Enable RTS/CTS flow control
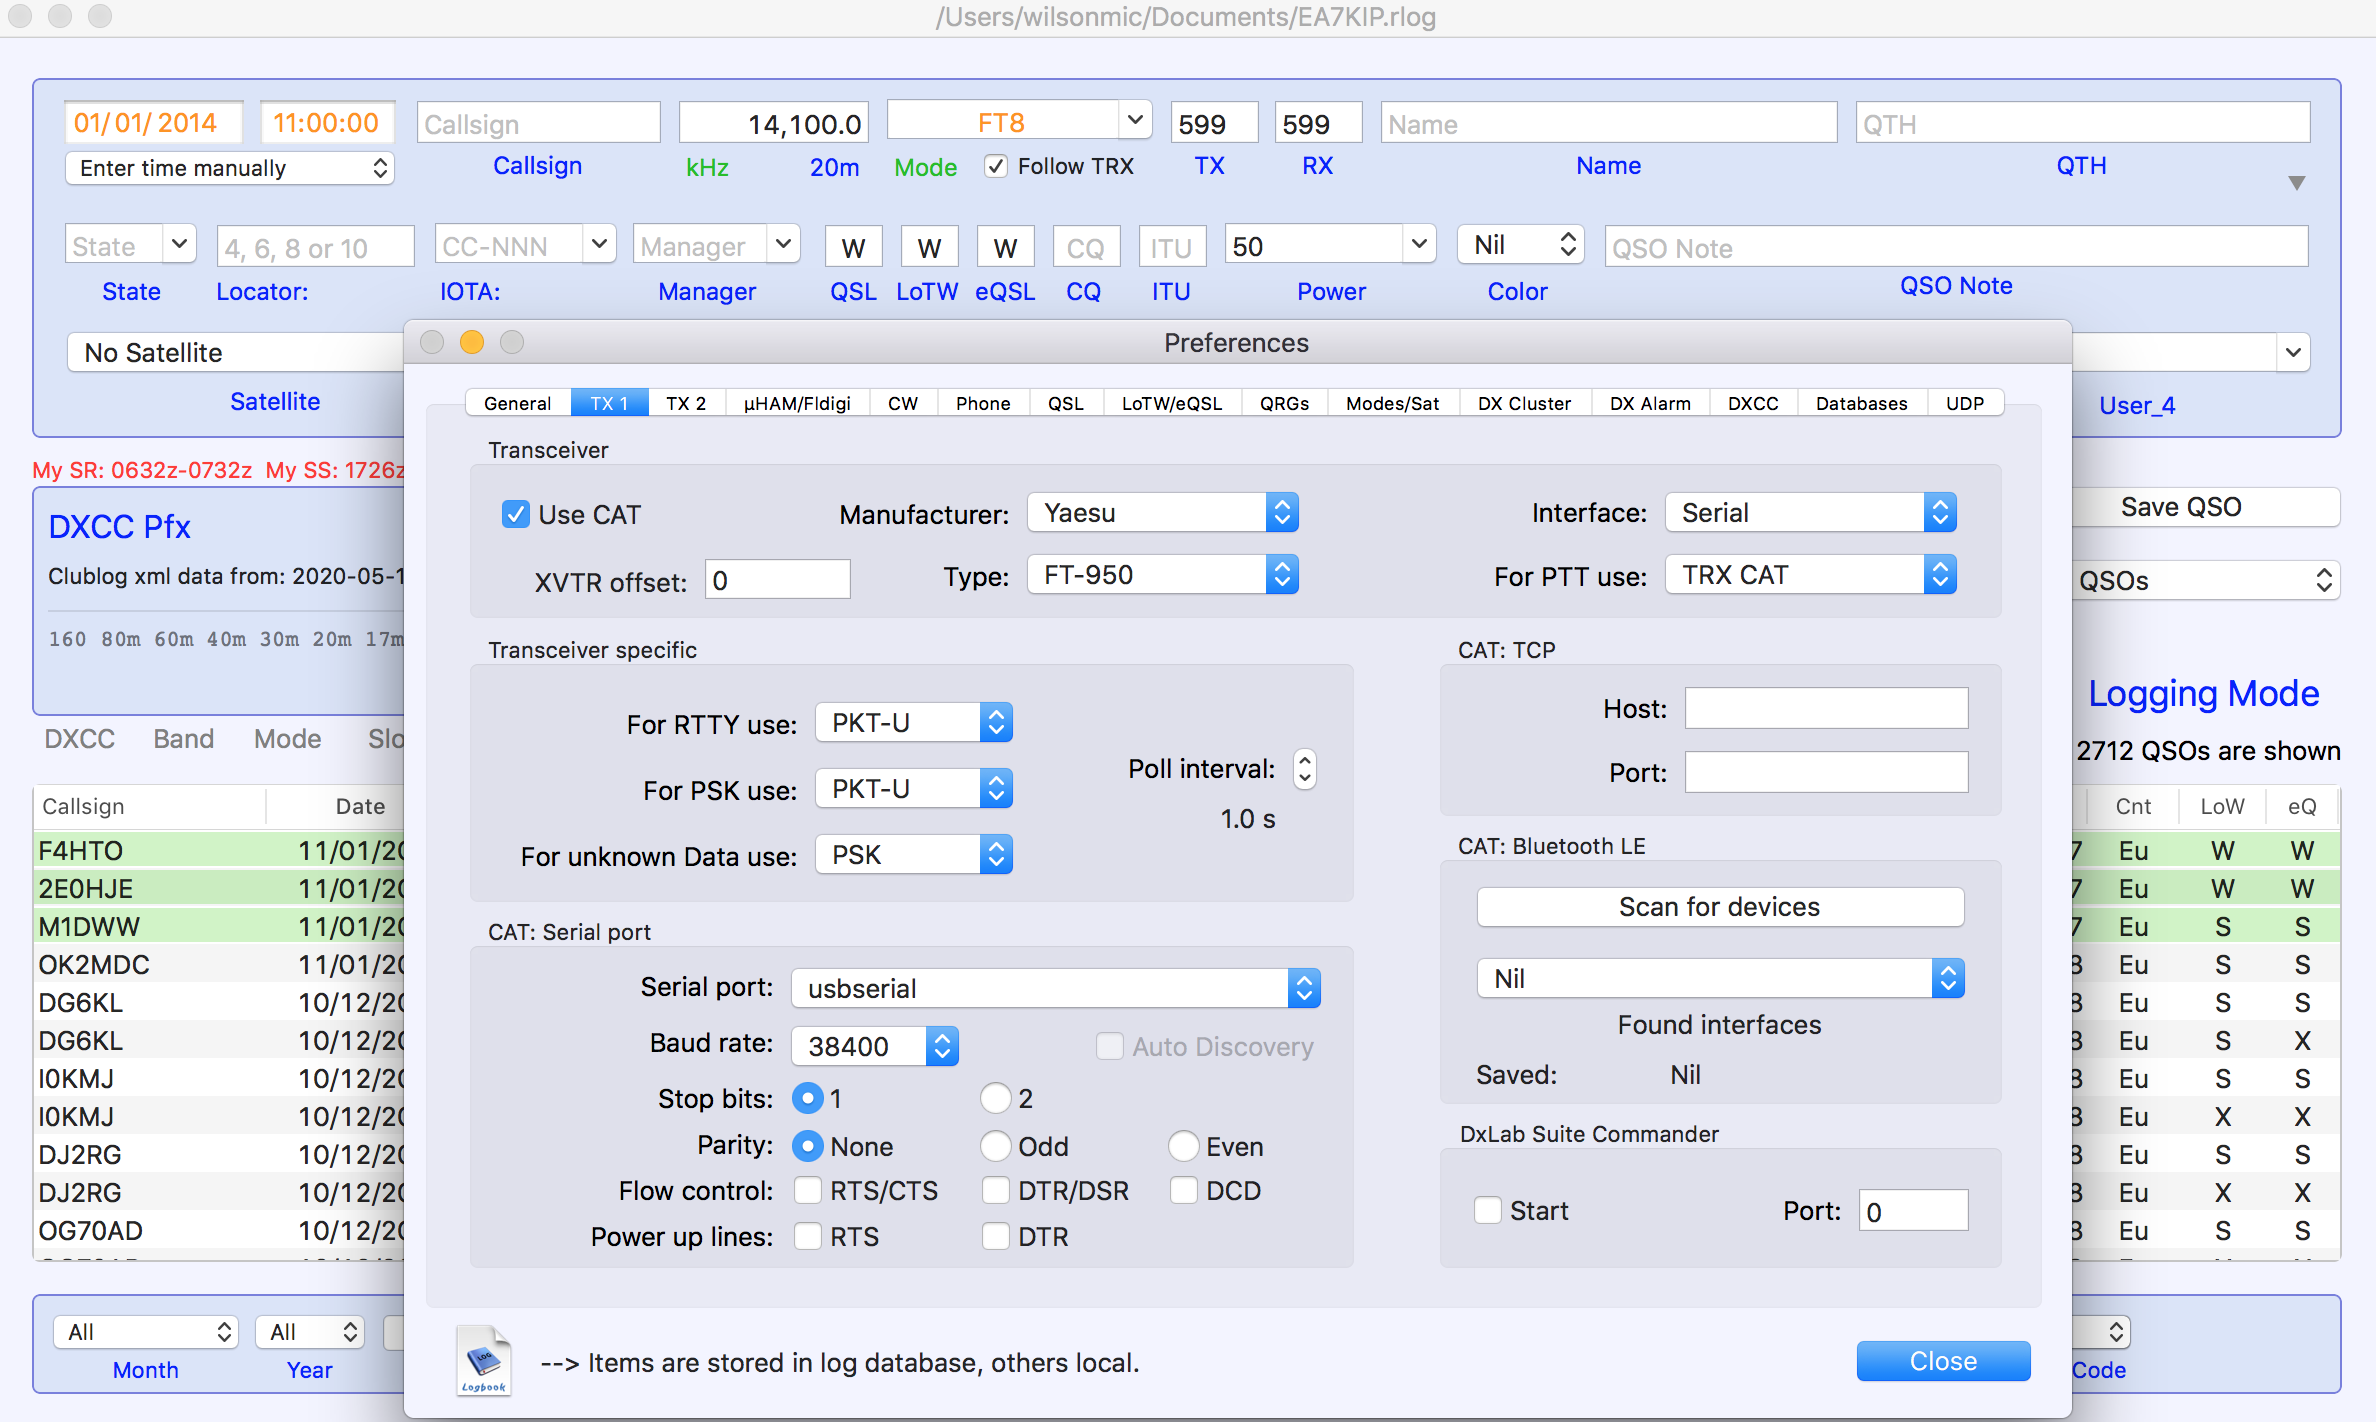 pyautogui.click(x=808, y=1190)
